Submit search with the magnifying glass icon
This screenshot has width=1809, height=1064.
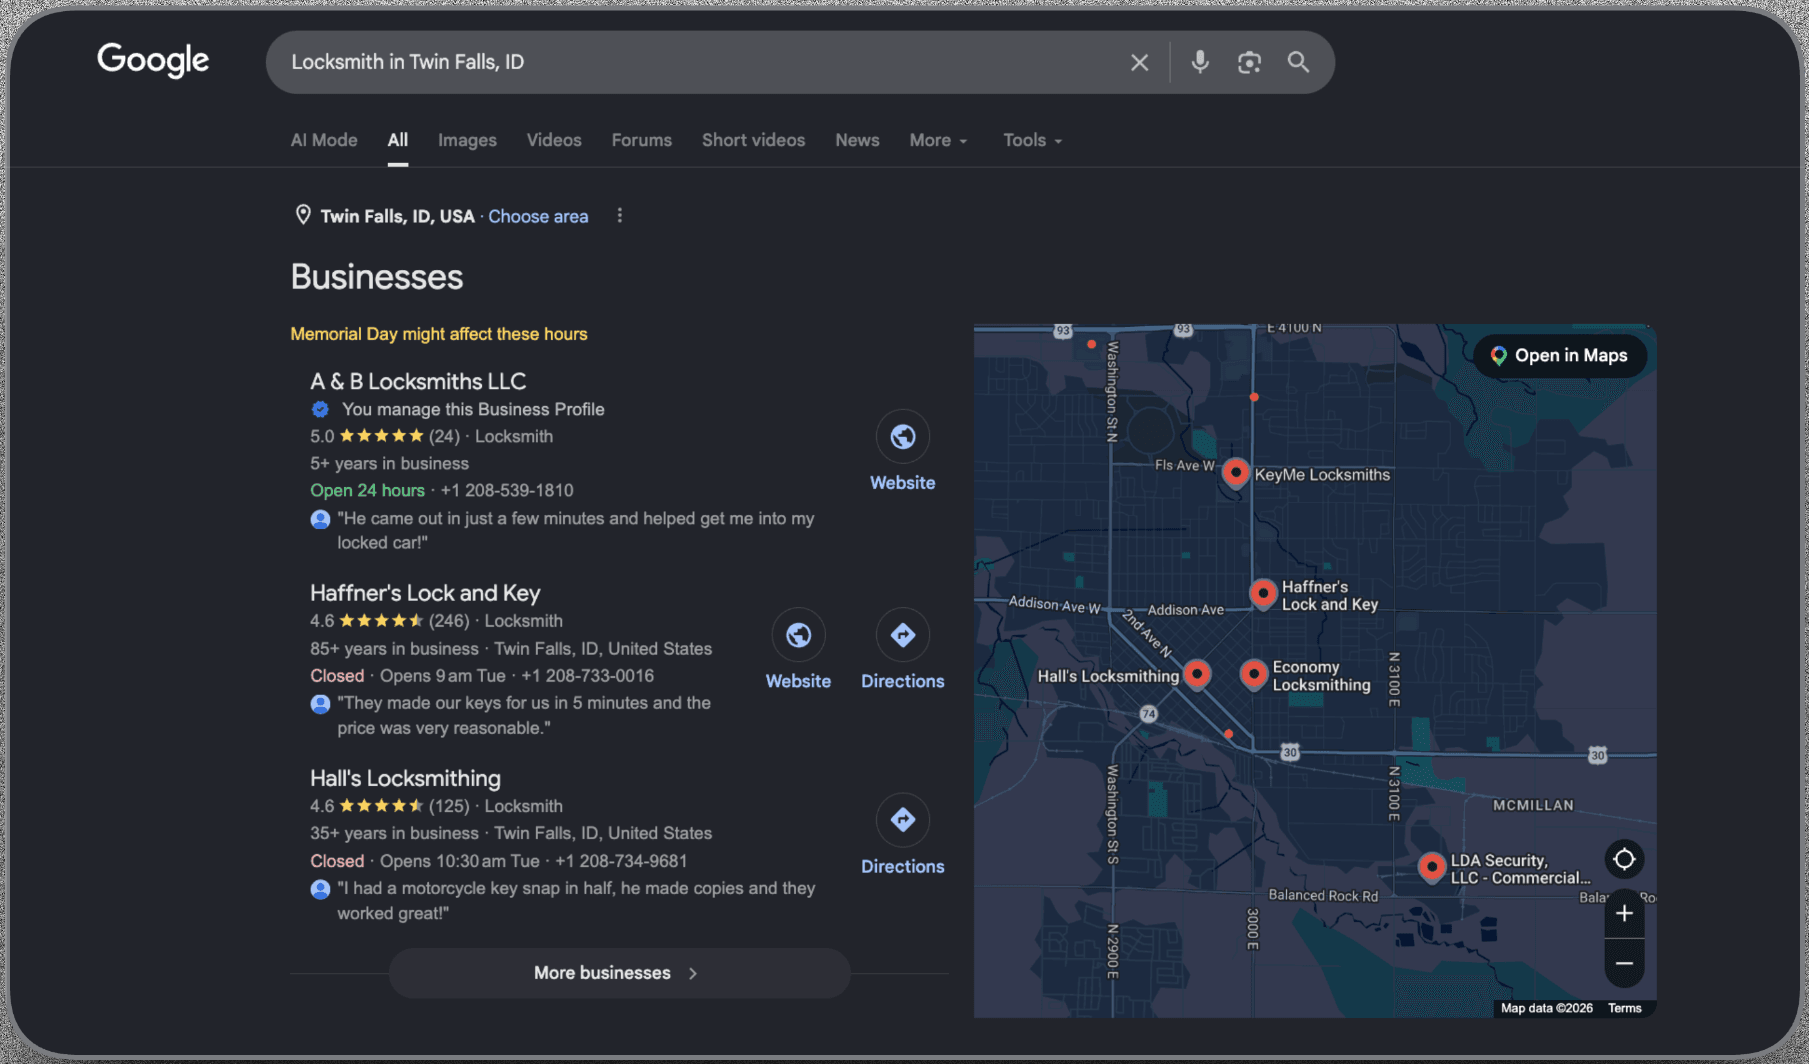coord(1298,62)
